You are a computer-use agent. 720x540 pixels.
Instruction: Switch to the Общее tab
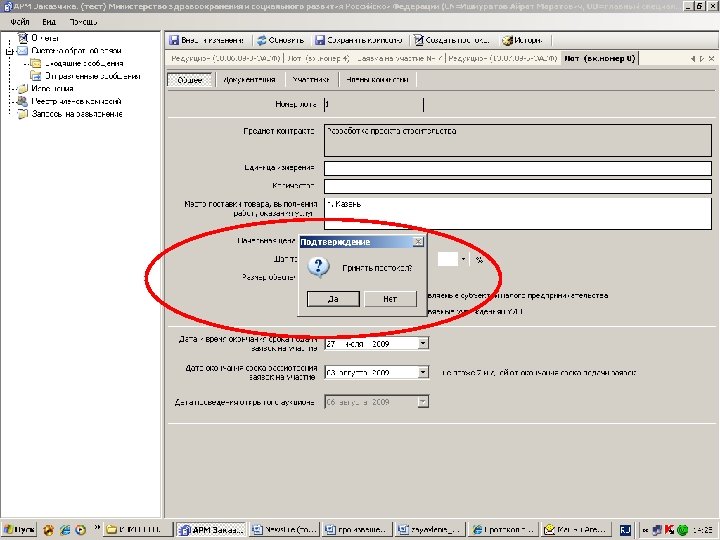(189, 79)
